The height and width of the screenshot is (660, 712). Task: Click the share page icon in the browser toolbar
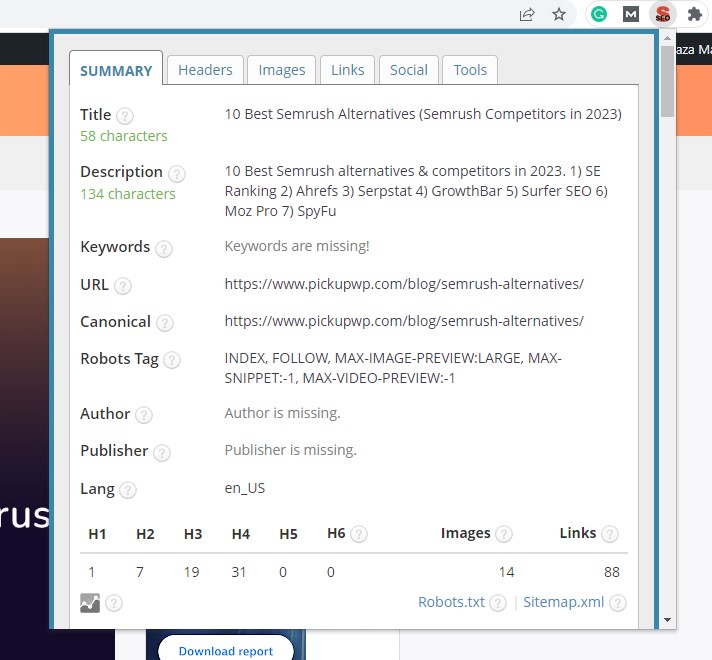click(x=527, y=15)
